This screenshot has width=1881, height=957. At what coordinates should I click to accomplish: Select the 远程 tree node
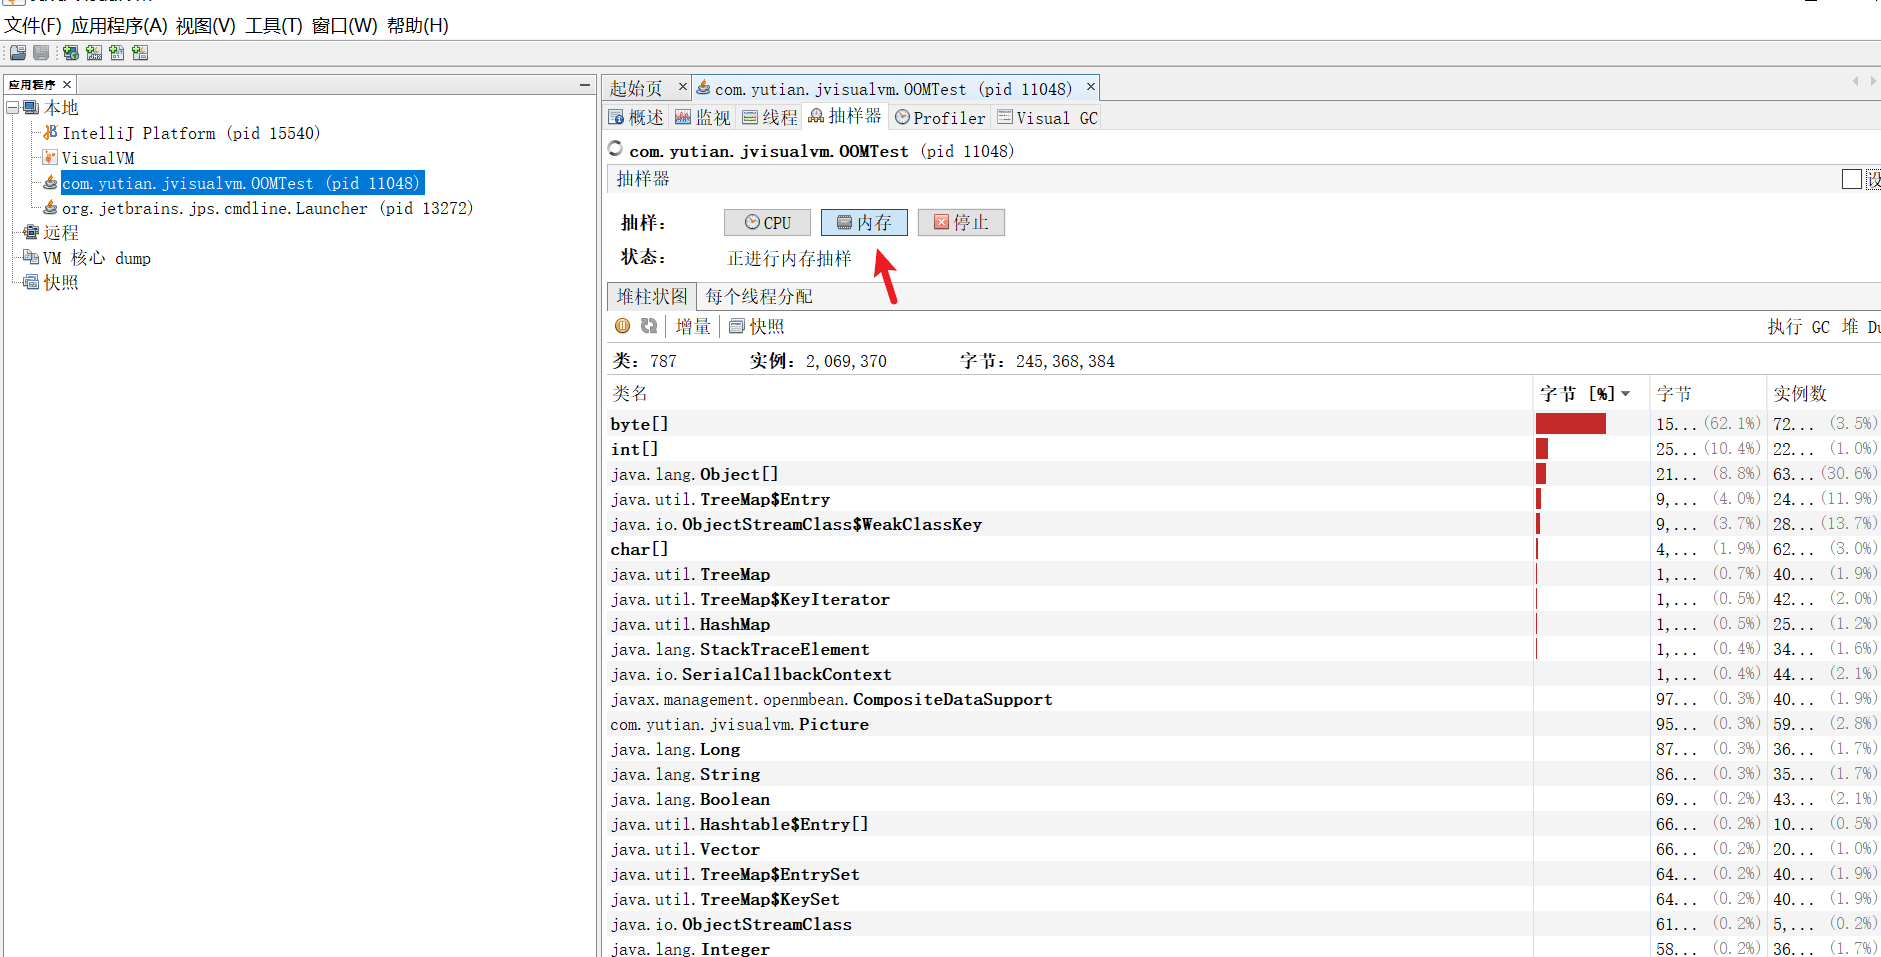(60, 233)
